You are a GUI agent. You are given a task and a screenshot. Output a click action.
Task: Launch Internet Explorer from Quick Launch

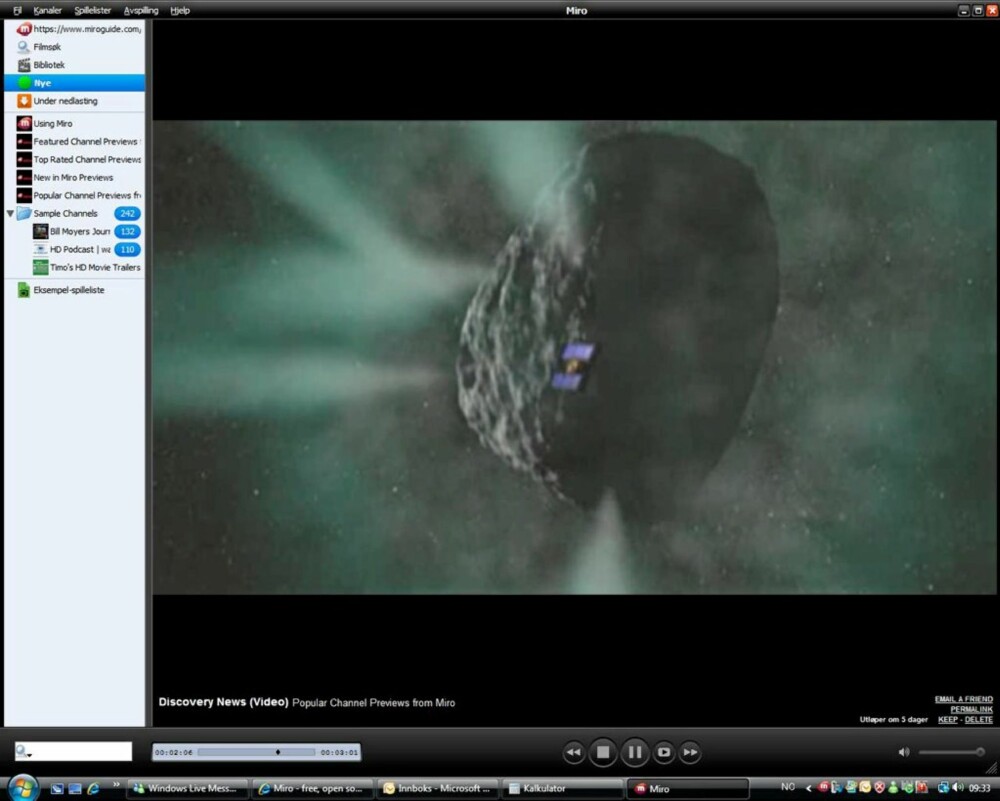tap(93, 789)
